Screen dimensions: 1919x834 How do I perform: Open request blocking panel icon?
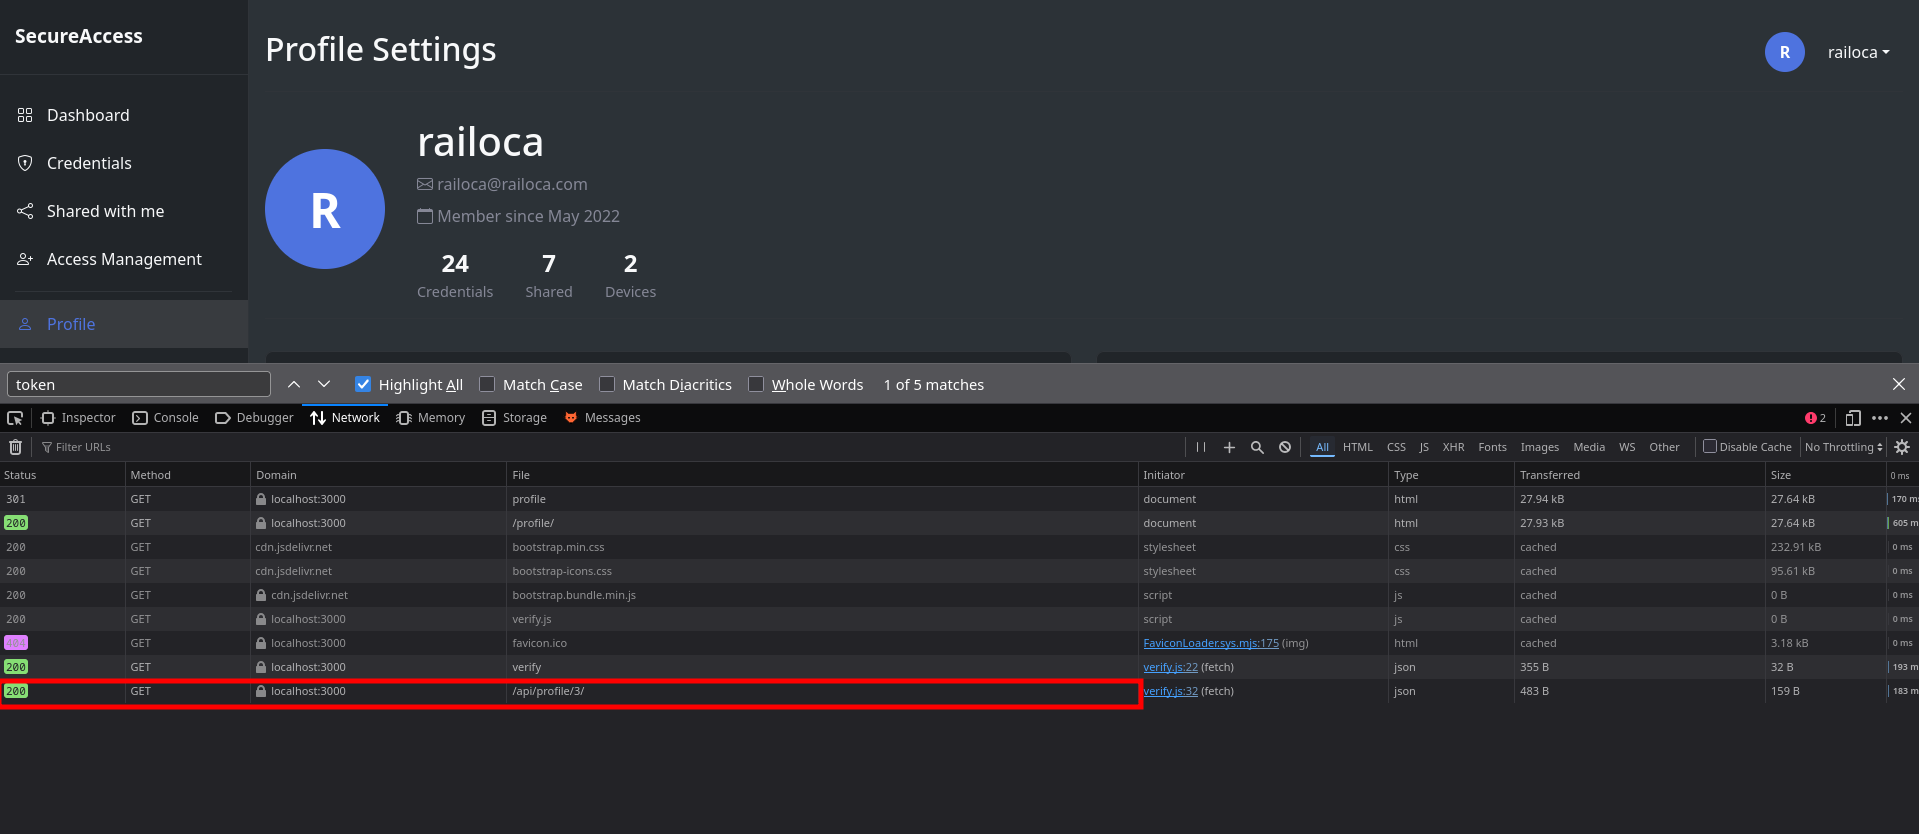[1285, 447]
